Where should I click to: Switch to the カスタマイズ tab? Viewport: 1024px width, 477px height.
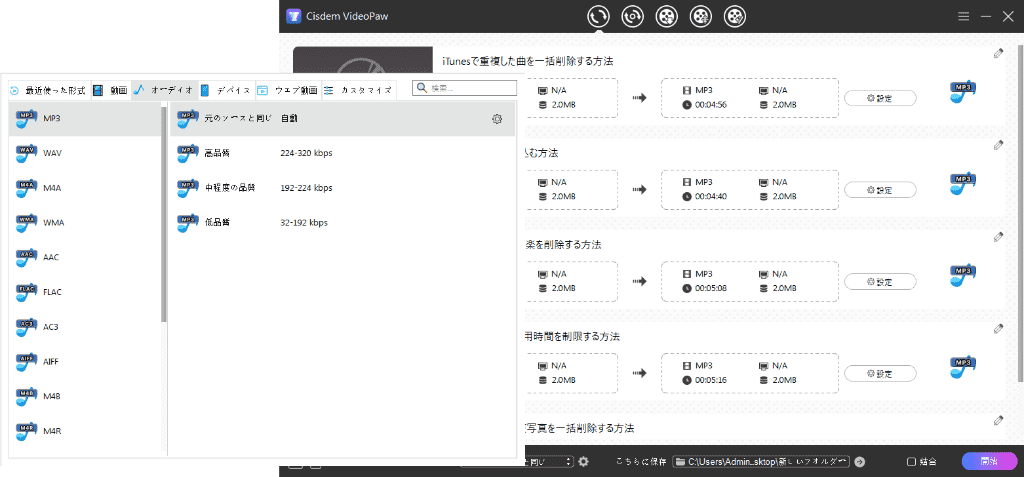(359, 90)
